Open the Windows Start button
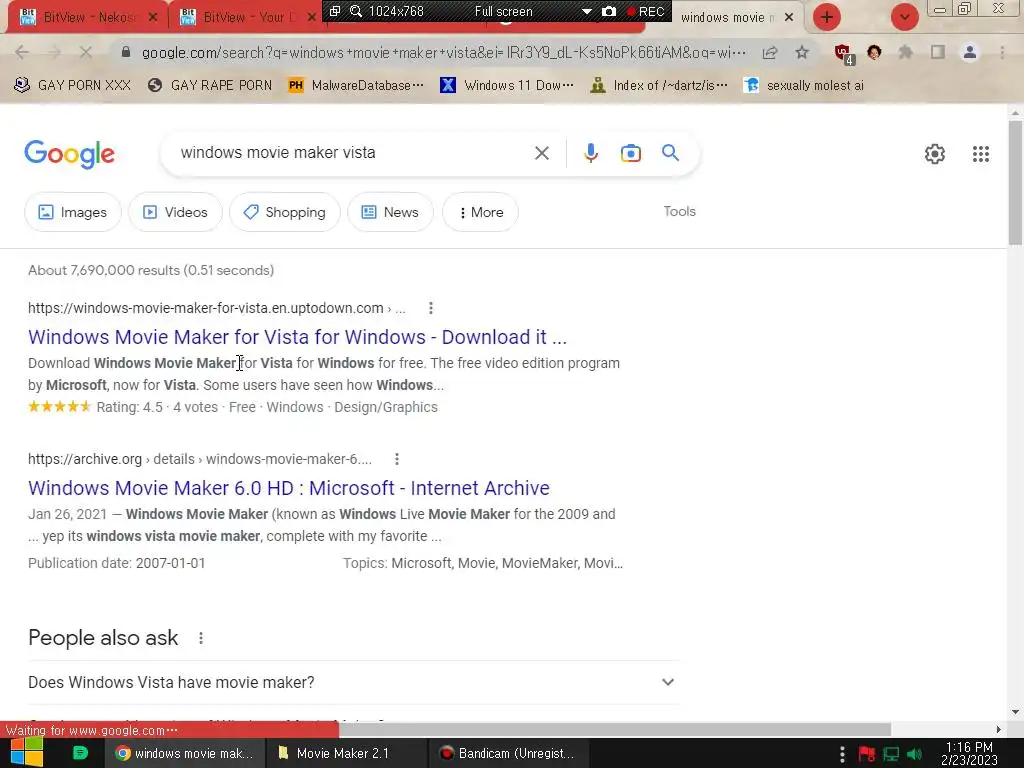Screen dimensions: 1024x768 pyautogui.click(x=27, y=753)
